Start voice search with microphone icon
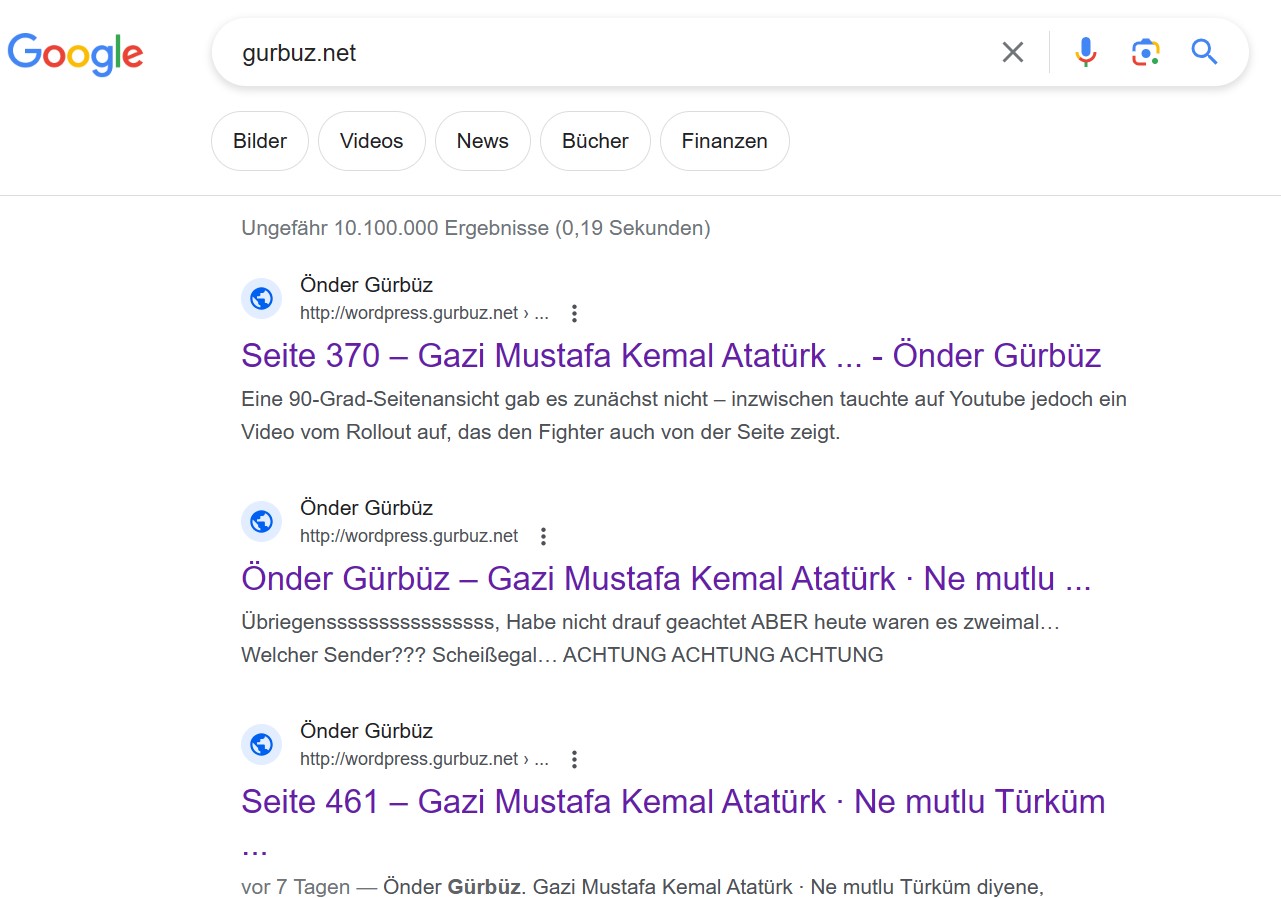The image size is (1281, 898). pos(1086,52)
